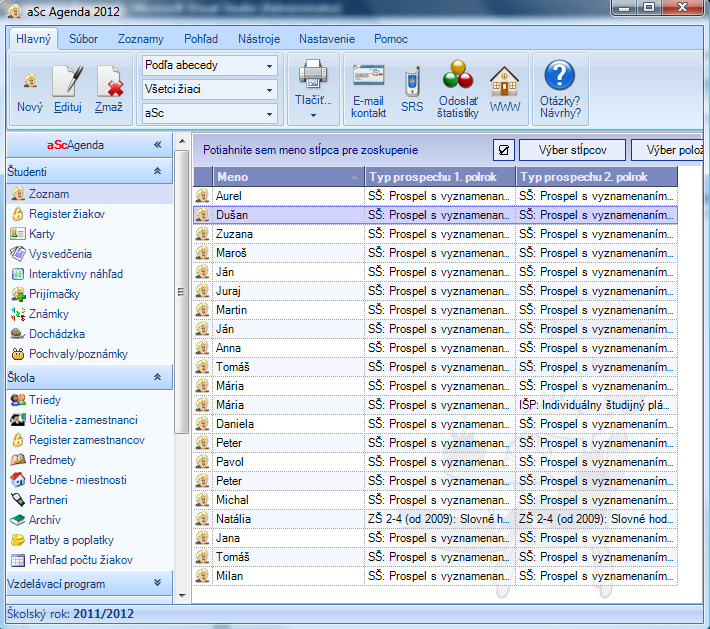Collapse the aScAgenda sidebar panel
The width and height of the screenshot is (710, 629).
(x=158, y=144)
